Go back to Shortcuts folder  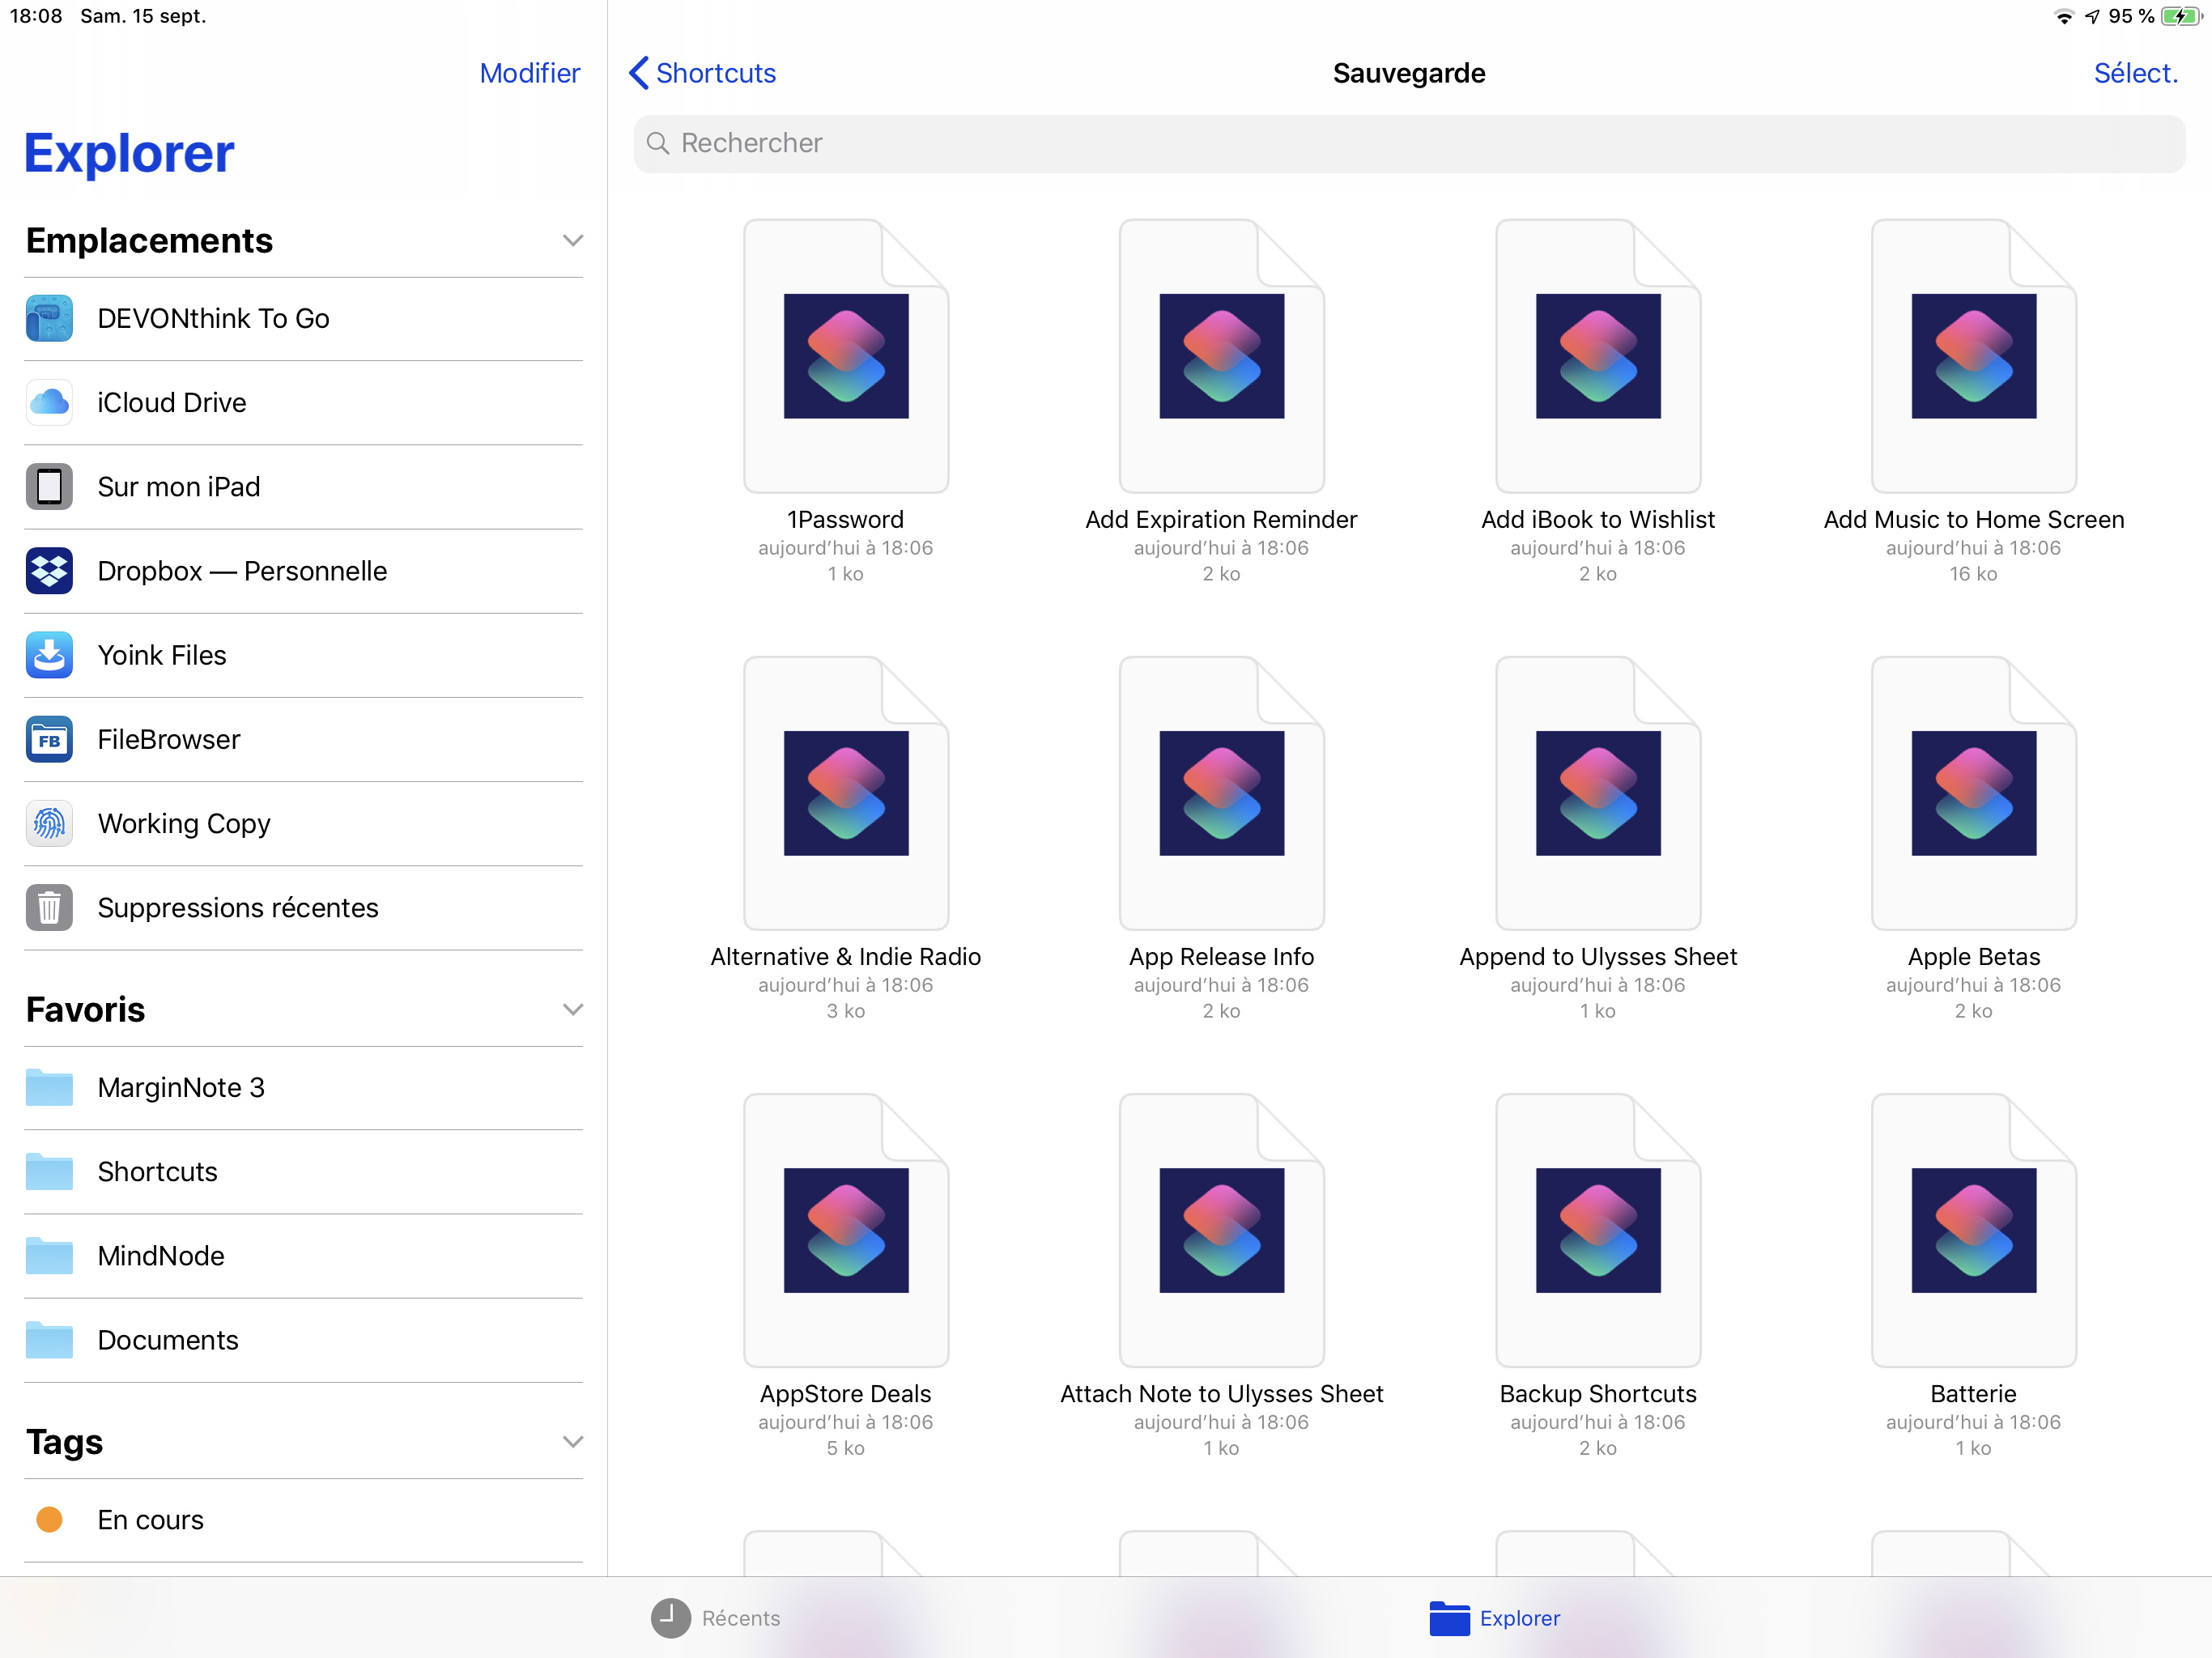point(702,73)
